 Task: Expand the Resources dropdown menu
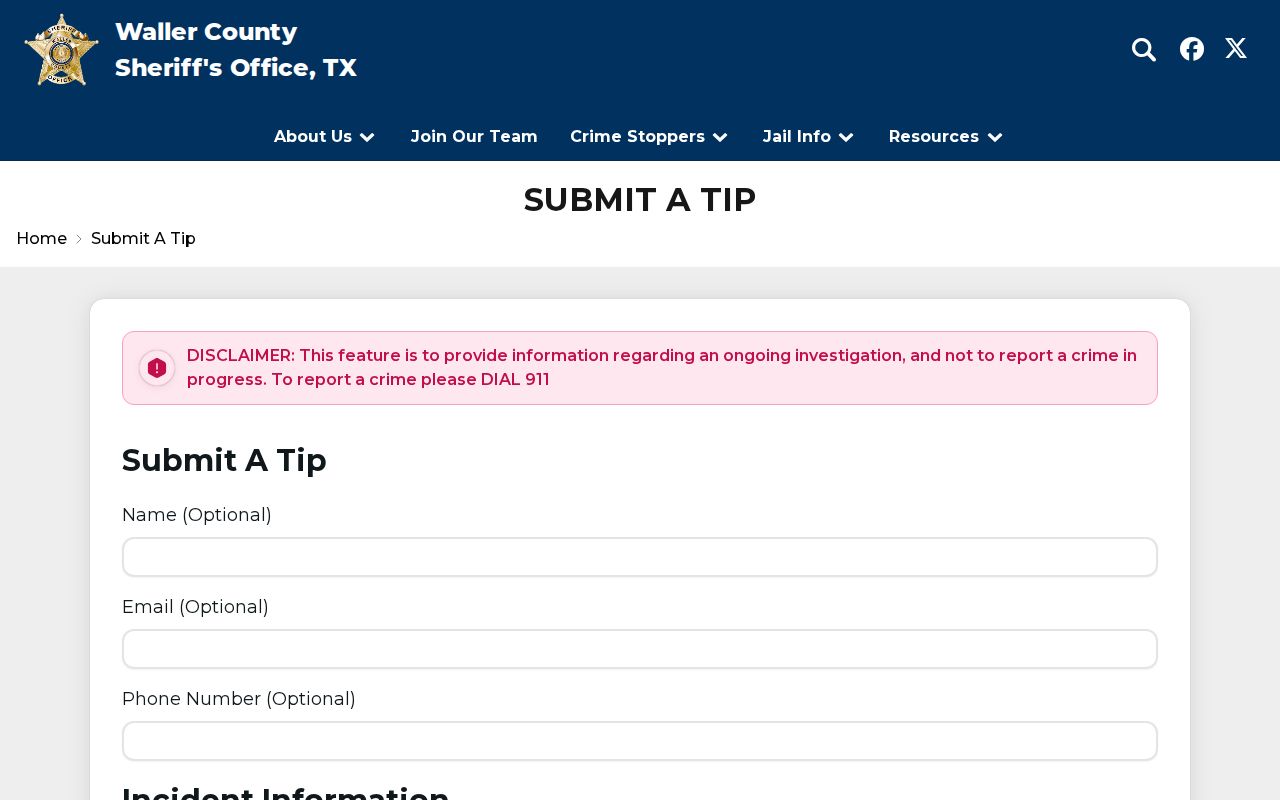click(946, 137)
